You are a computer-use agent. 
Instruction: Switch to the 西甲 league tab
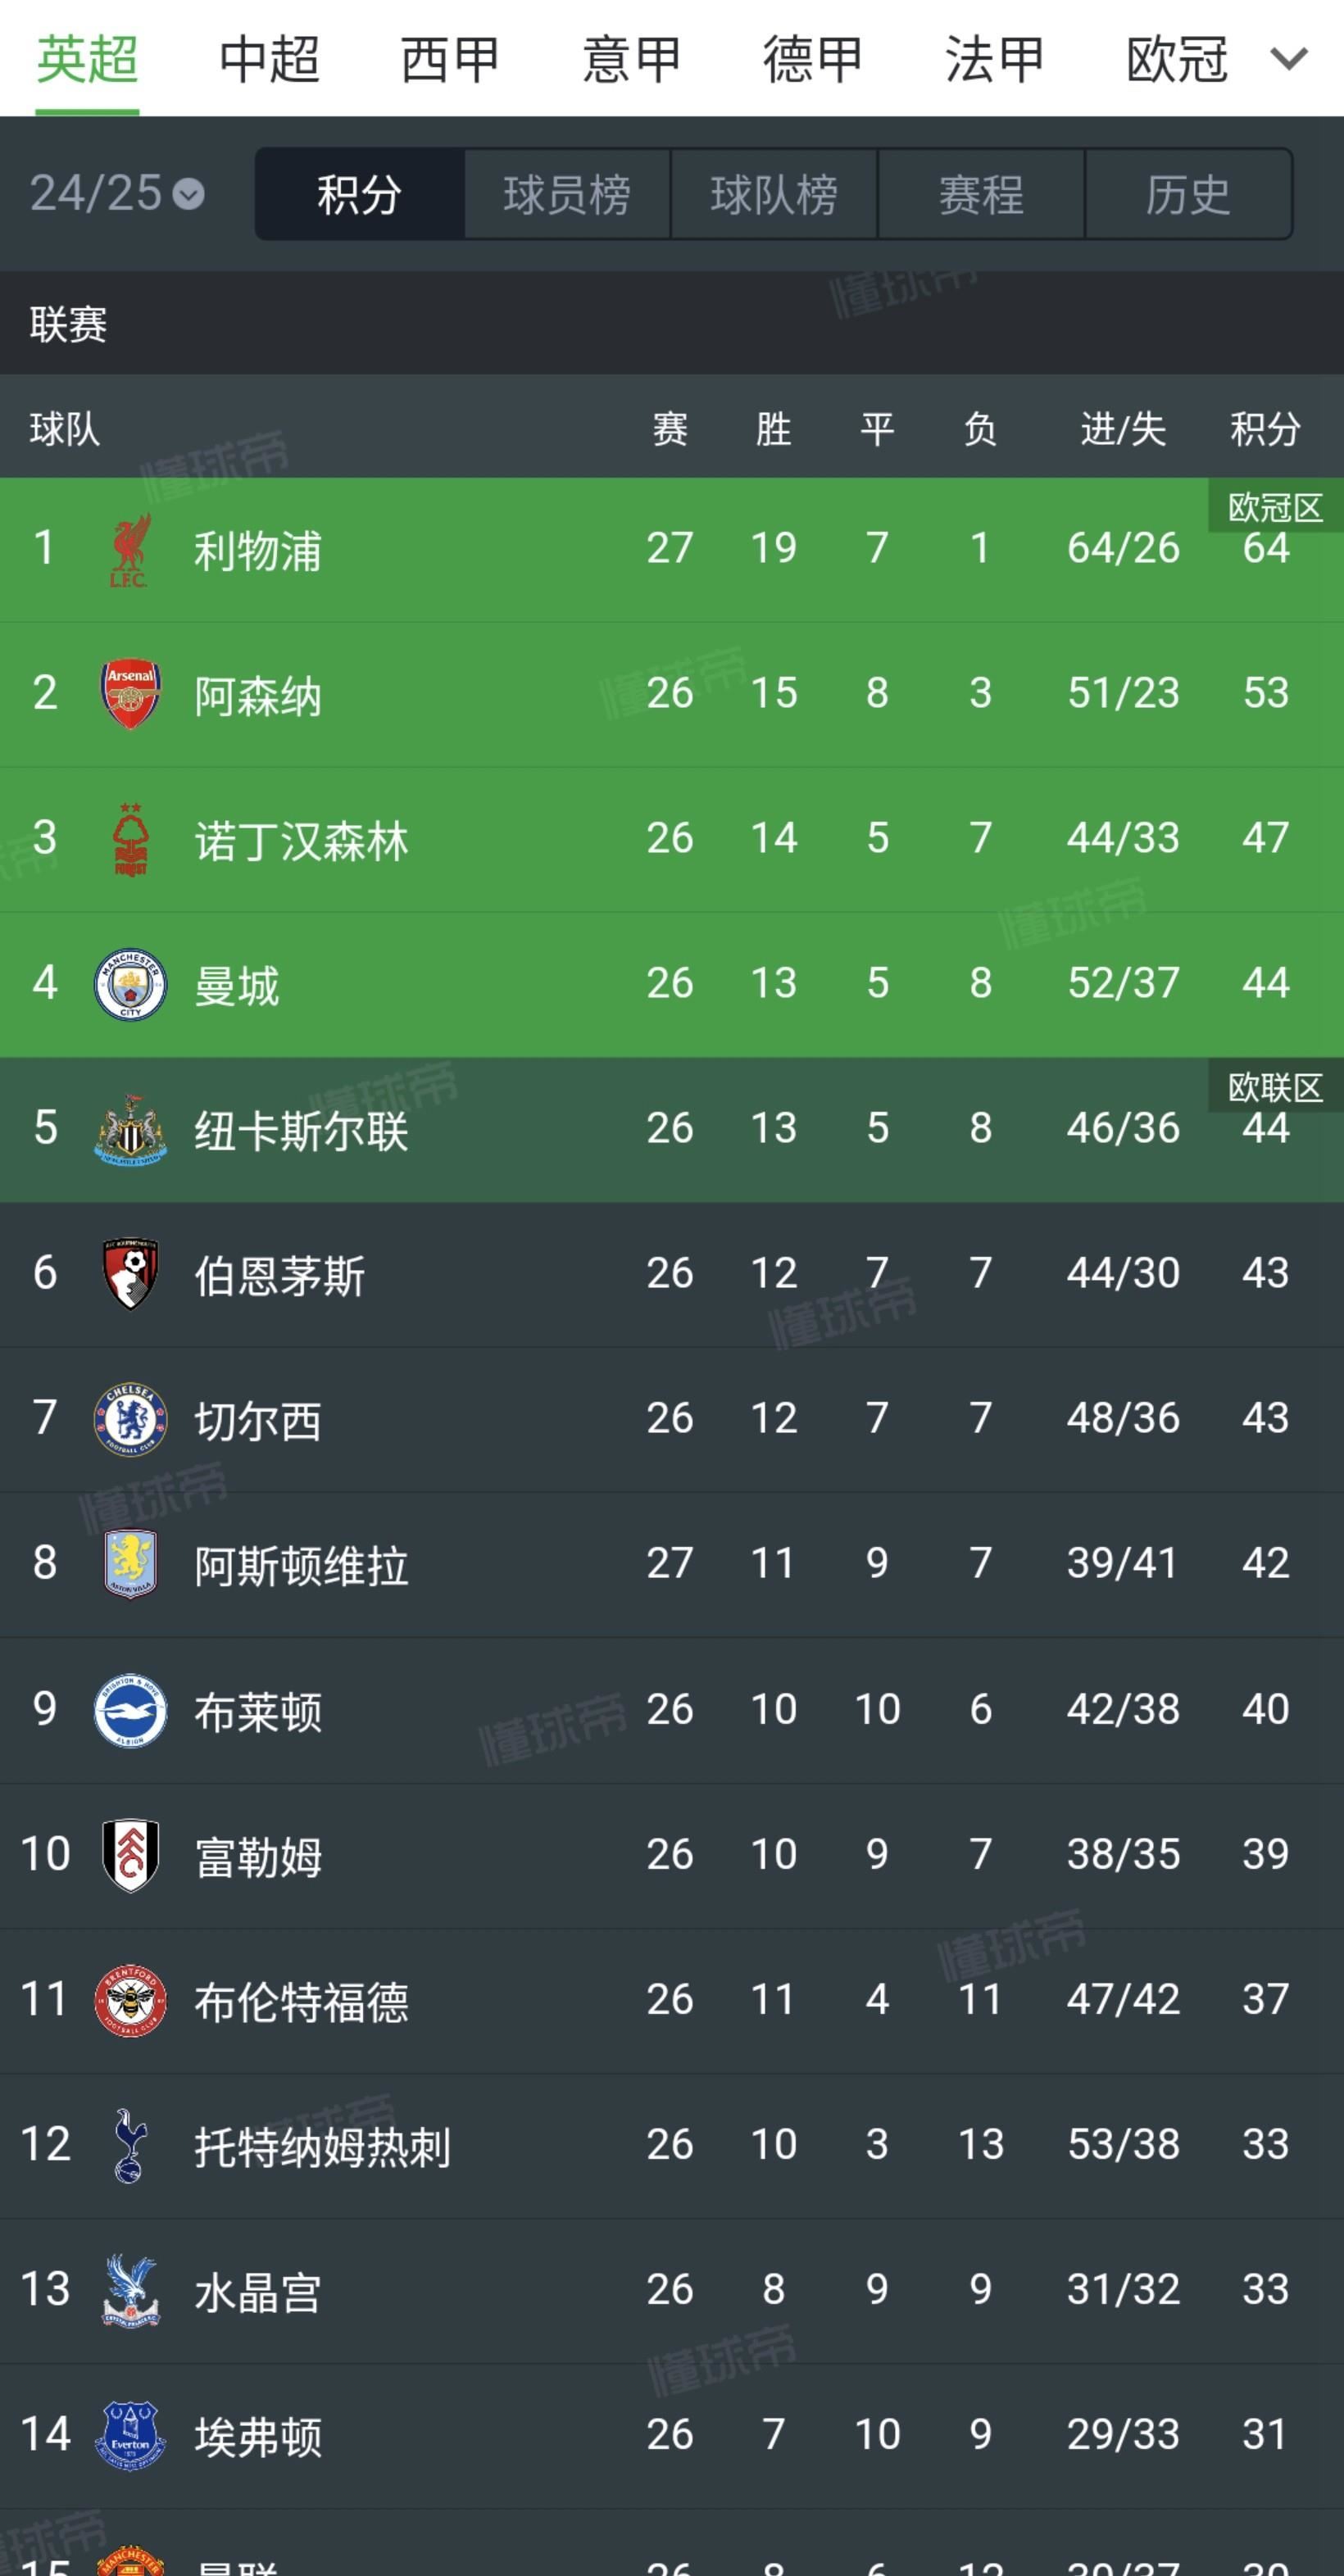[x=450, y=59]
